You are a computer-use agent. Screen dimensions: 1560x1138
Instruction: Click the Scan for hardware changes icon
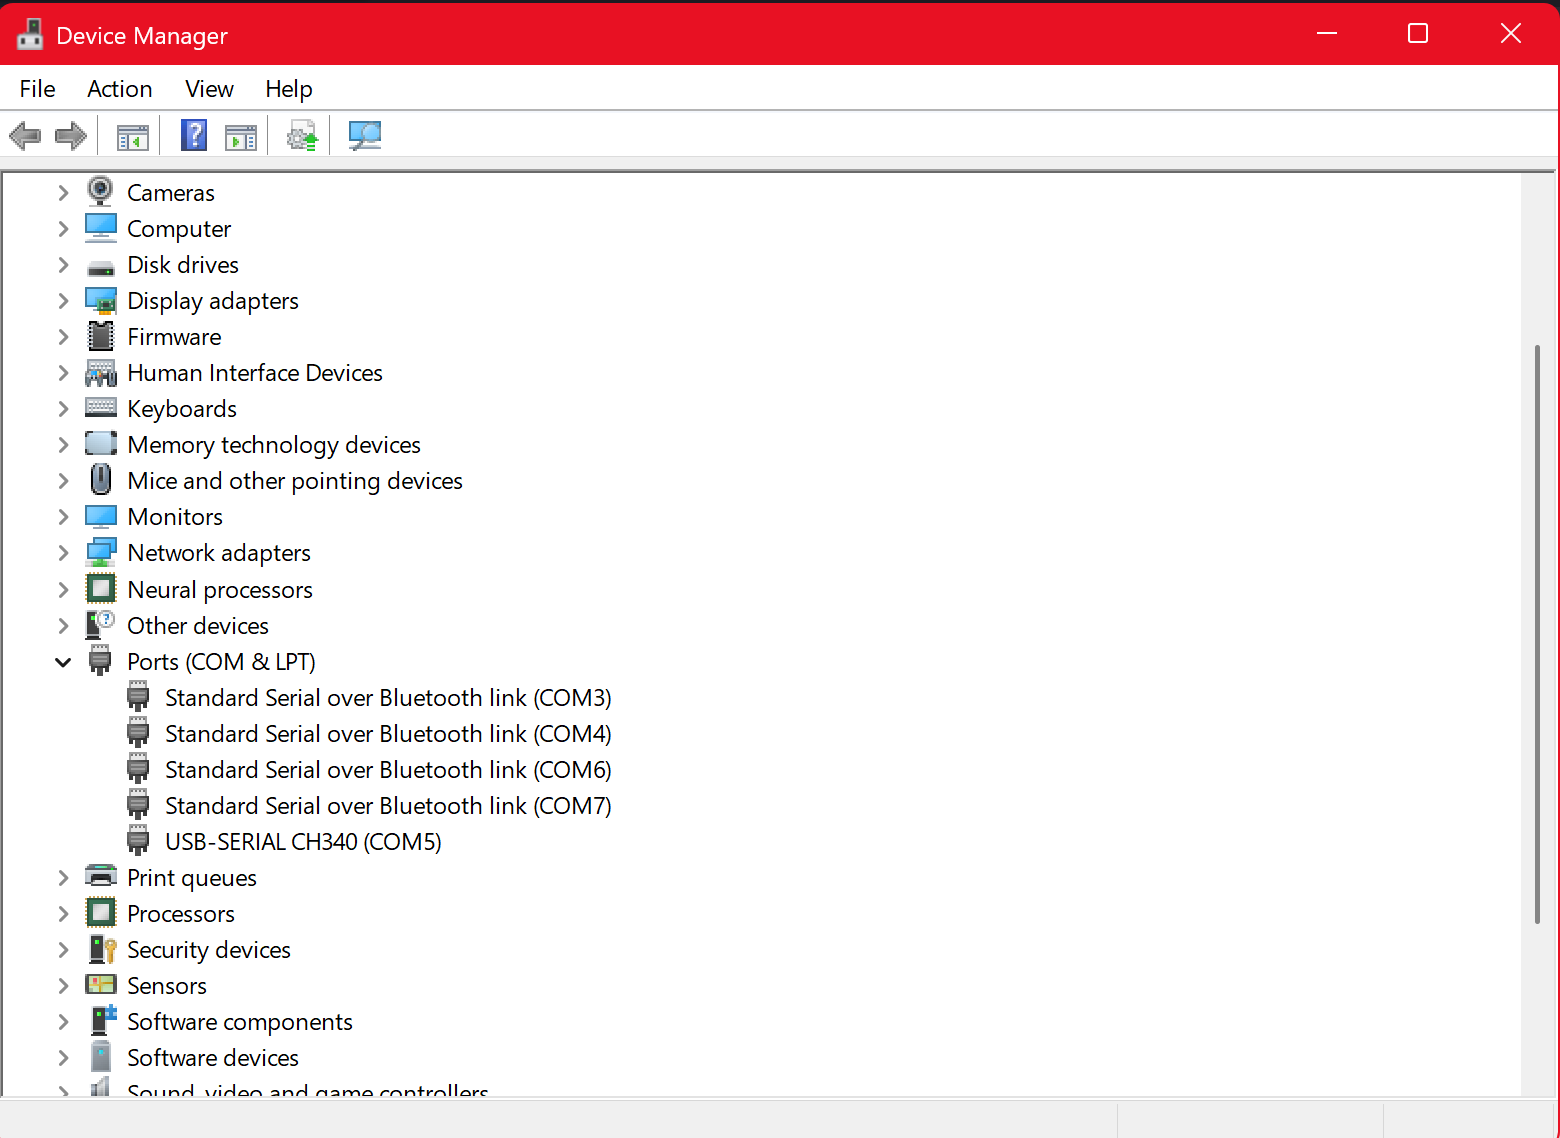pos(364,135)
